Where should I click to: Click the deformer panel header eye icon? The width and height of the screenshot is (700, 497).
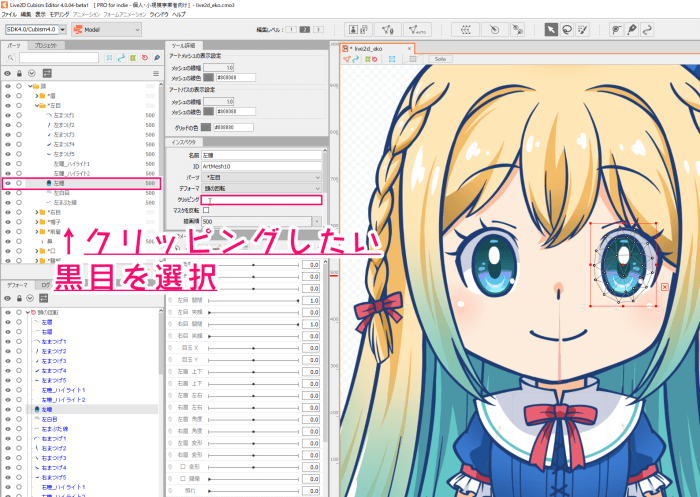pyautogui.click(x=8, y=298)
